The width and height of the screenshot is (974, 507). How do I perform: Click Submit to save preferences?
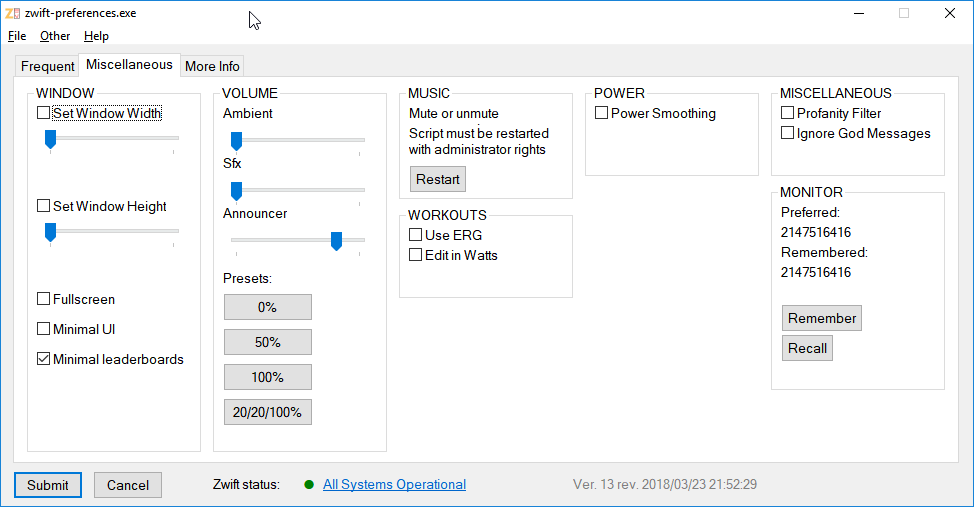tap(48, 485)
